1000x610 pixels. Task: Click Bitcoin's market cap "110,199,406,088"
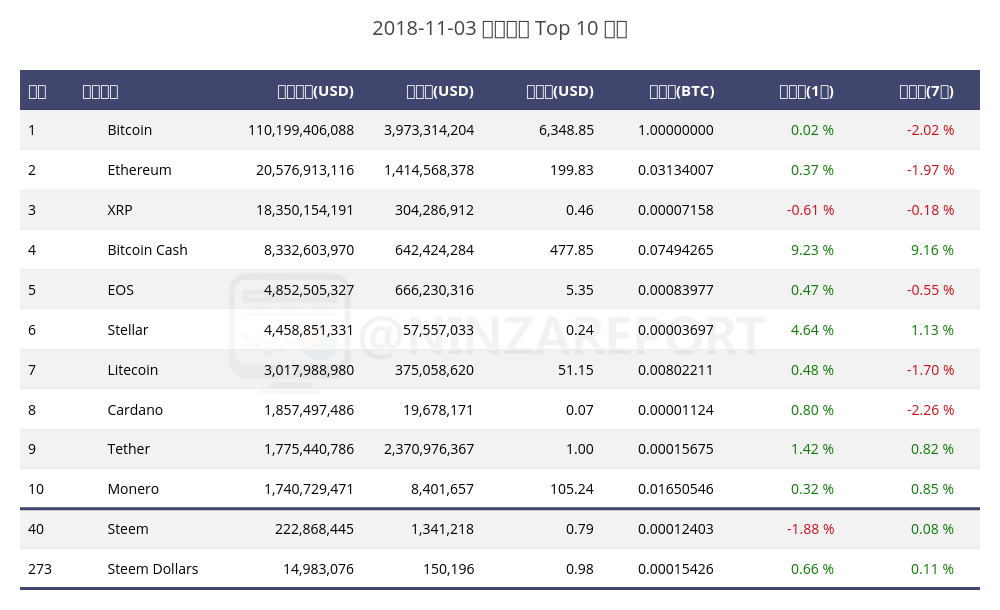coord(301,130)
